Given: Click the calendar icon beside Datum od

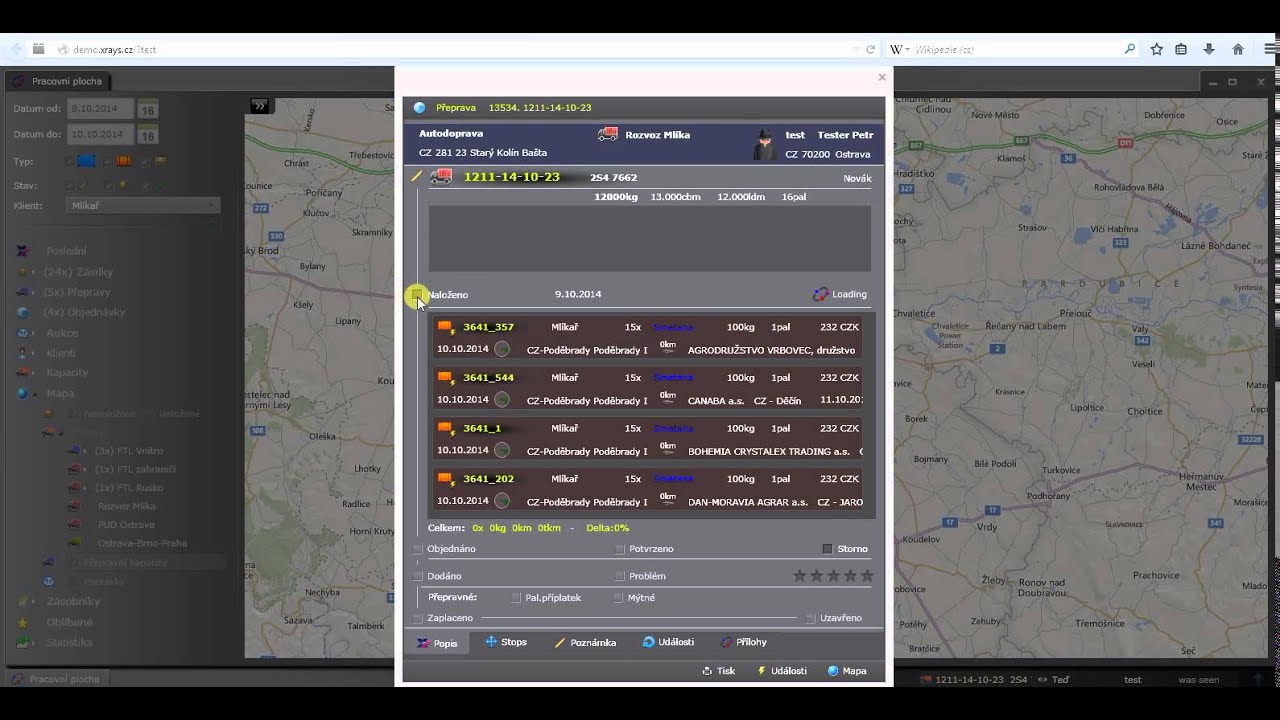Looking at the screenshot, I should (x=147, y=110).
